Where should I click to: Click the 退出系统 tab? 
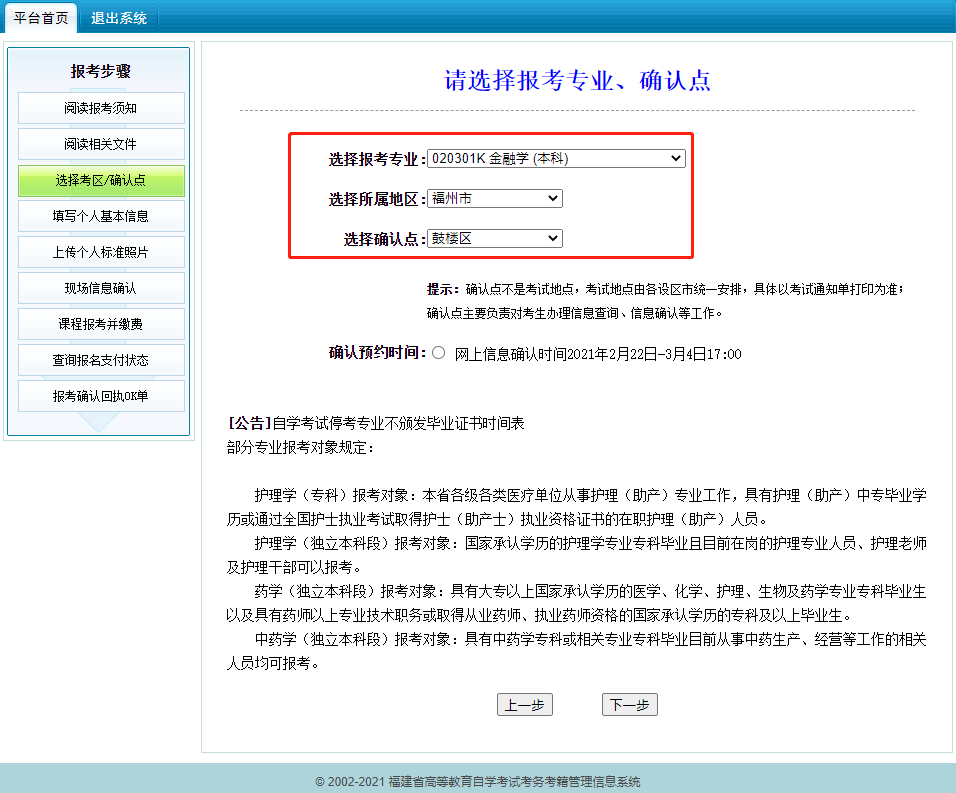118,18
